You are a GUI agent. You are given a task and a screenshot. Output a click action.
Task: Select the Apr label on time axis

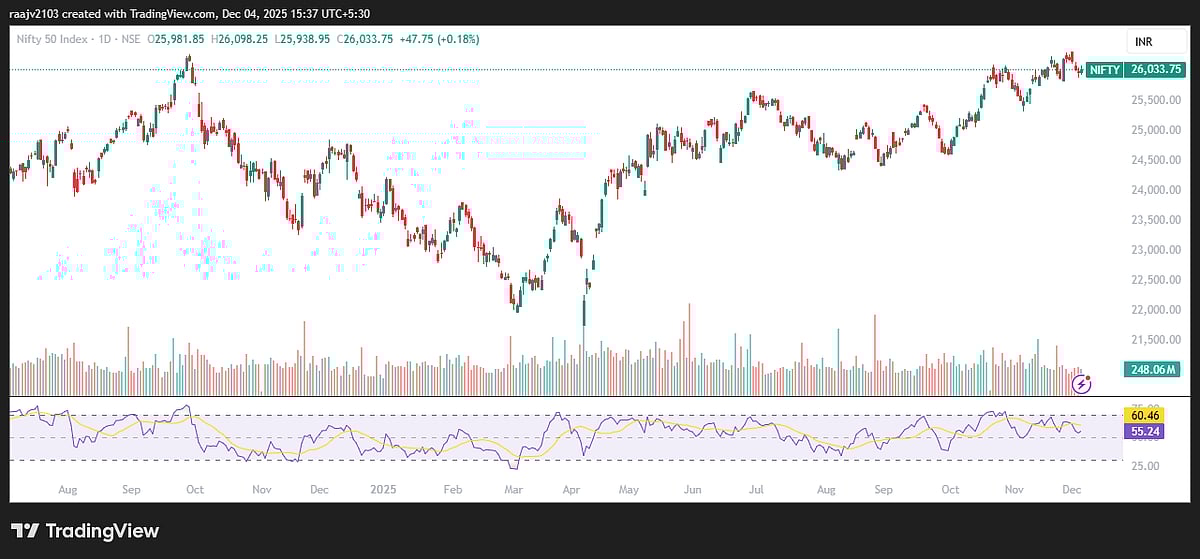coord(571,491)
